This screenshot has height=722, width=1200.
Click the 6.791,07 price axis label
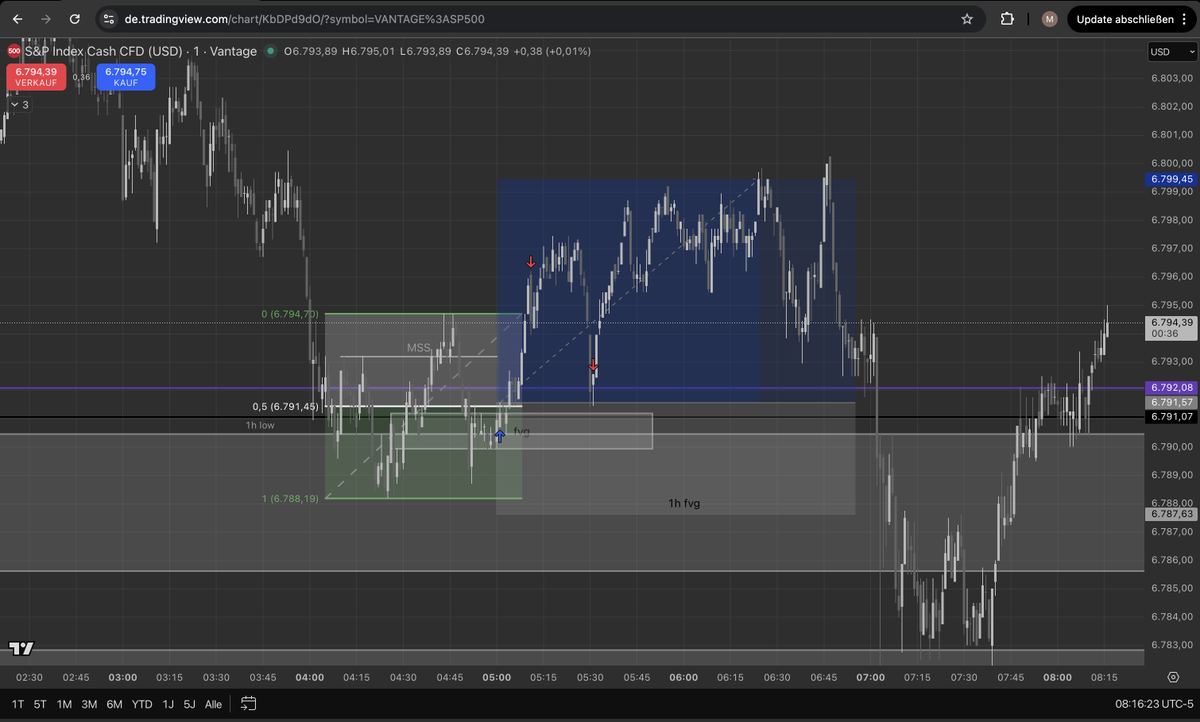(1172, 417)
